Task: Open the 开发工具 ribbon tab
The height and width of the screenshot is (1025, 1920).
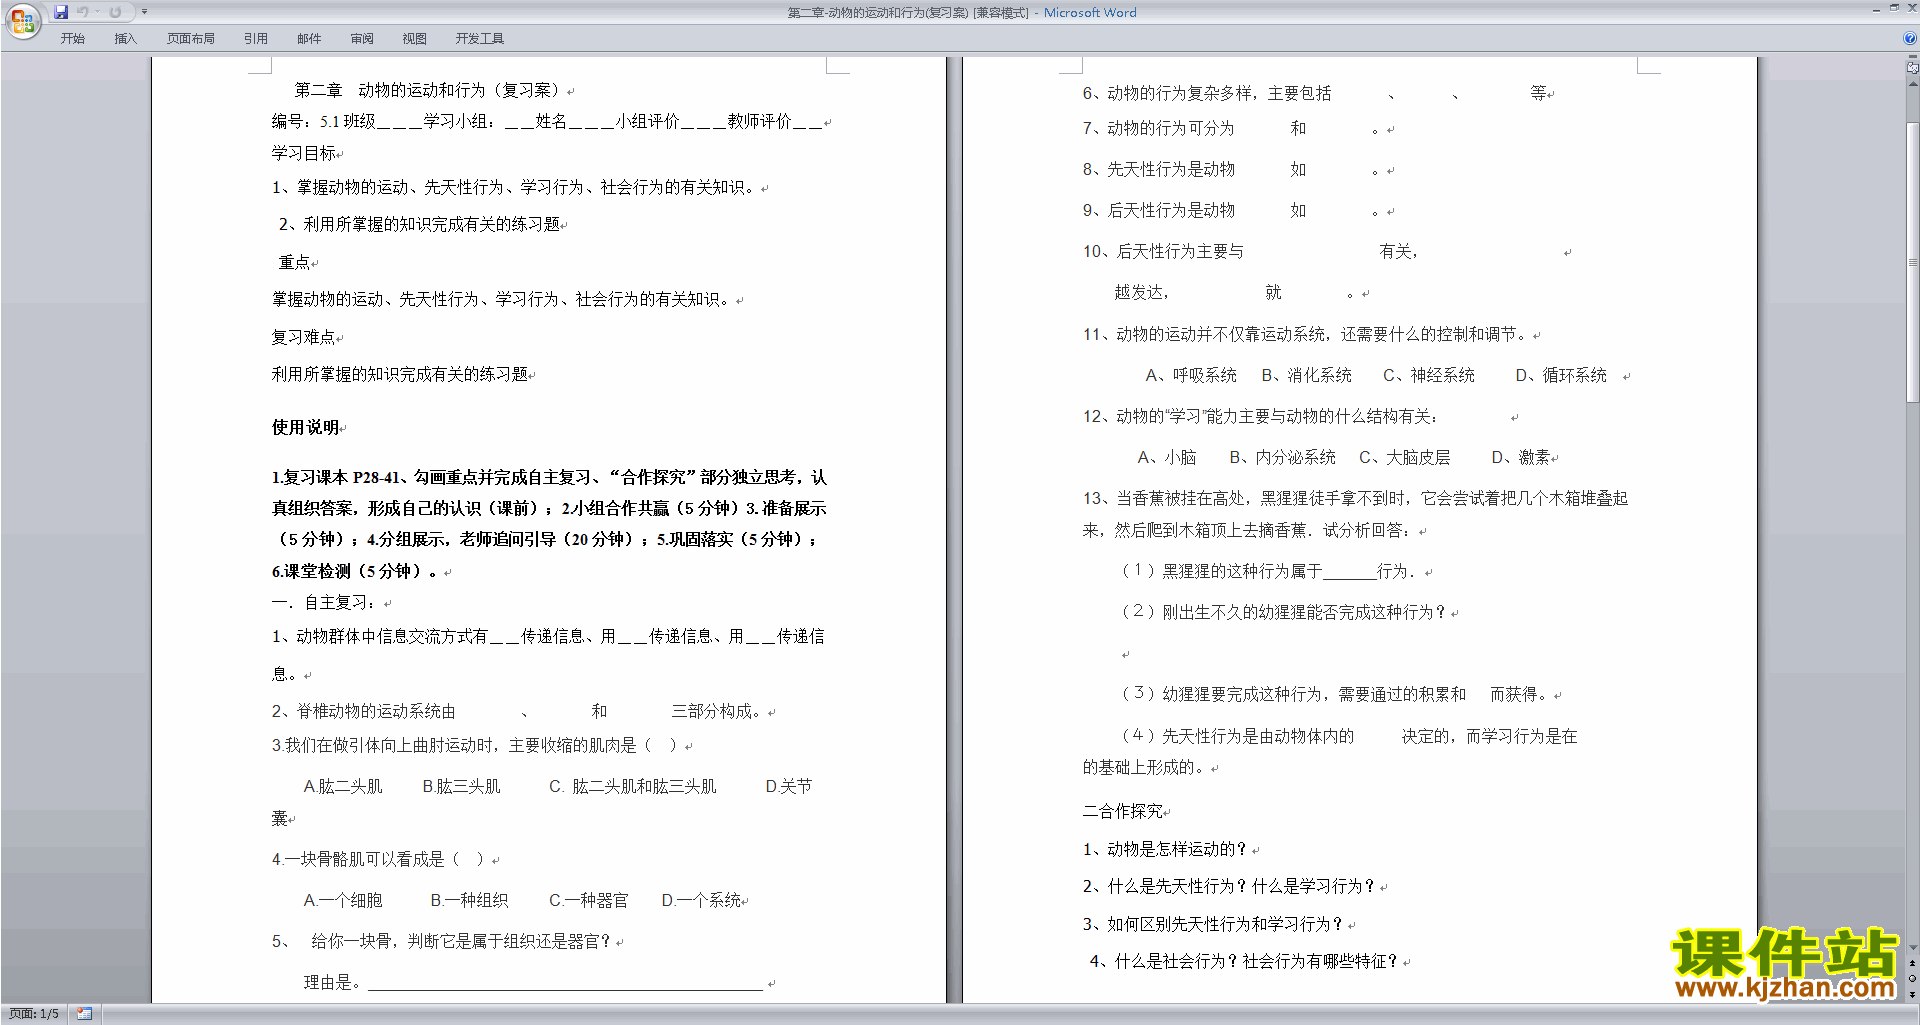Action: (480, 38)
